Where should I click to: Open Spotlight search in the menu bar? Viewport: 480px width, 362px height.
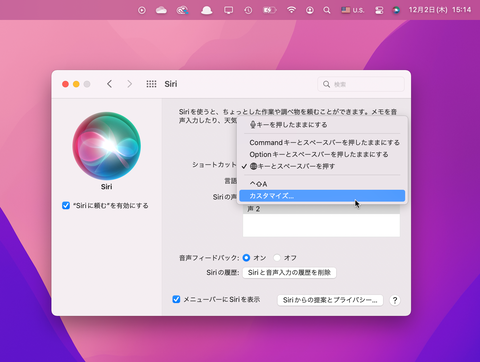327,10
